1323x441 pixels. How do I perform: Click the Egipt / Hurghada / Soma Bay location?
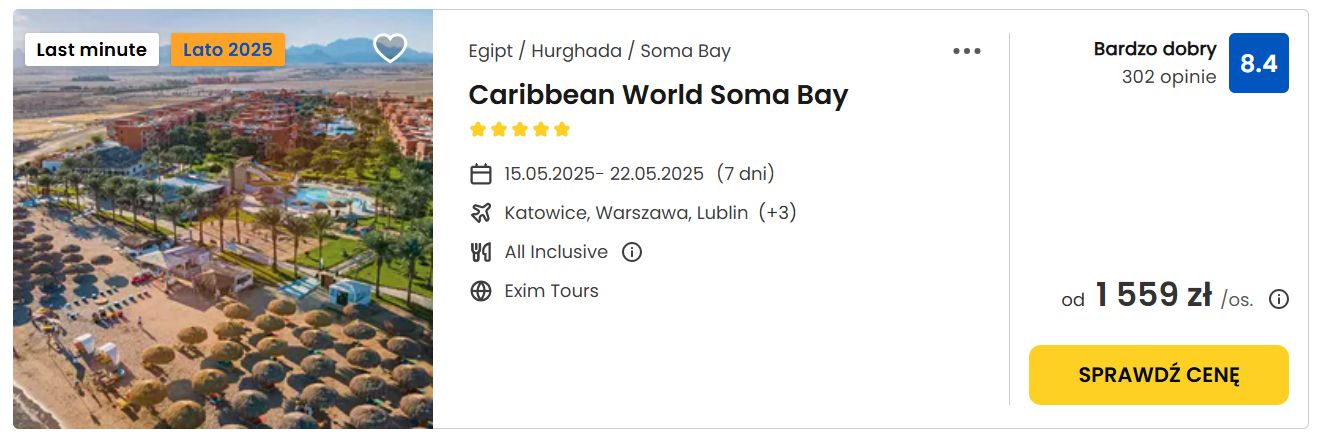pos(599,51)
